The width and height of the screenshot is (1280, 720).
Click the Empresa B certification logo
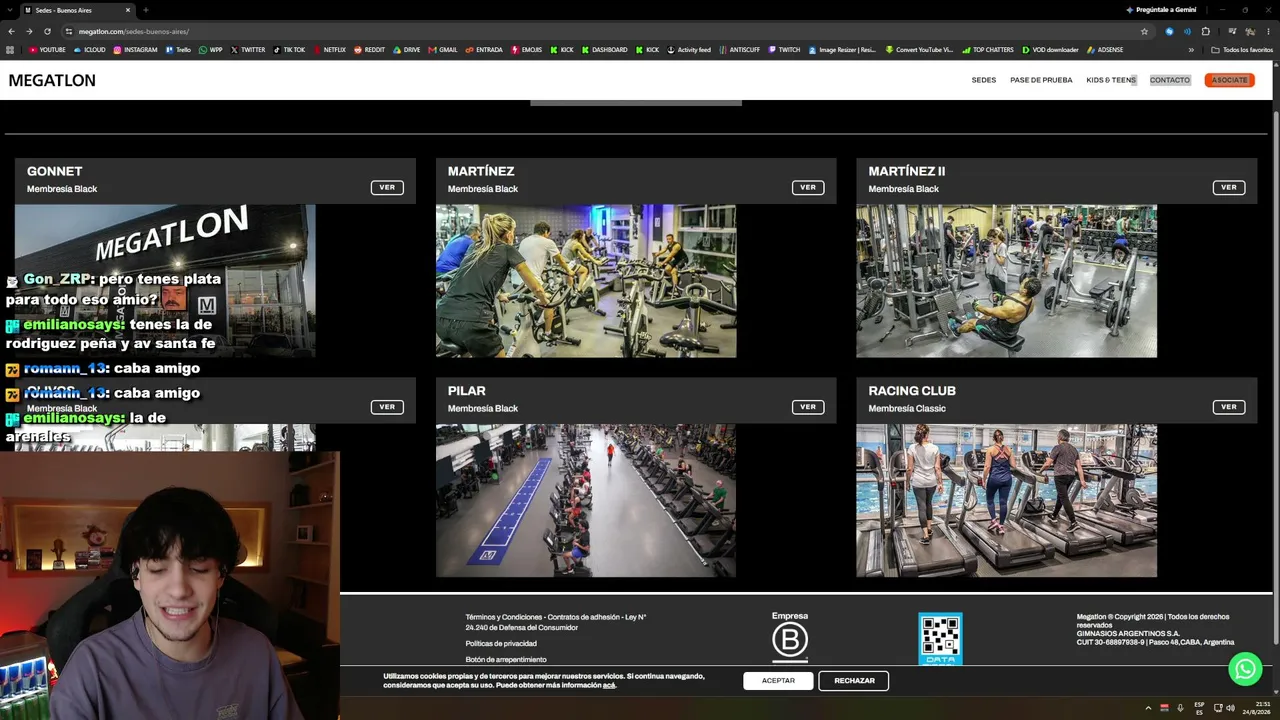pyautogui.click(x=790, y=637)
